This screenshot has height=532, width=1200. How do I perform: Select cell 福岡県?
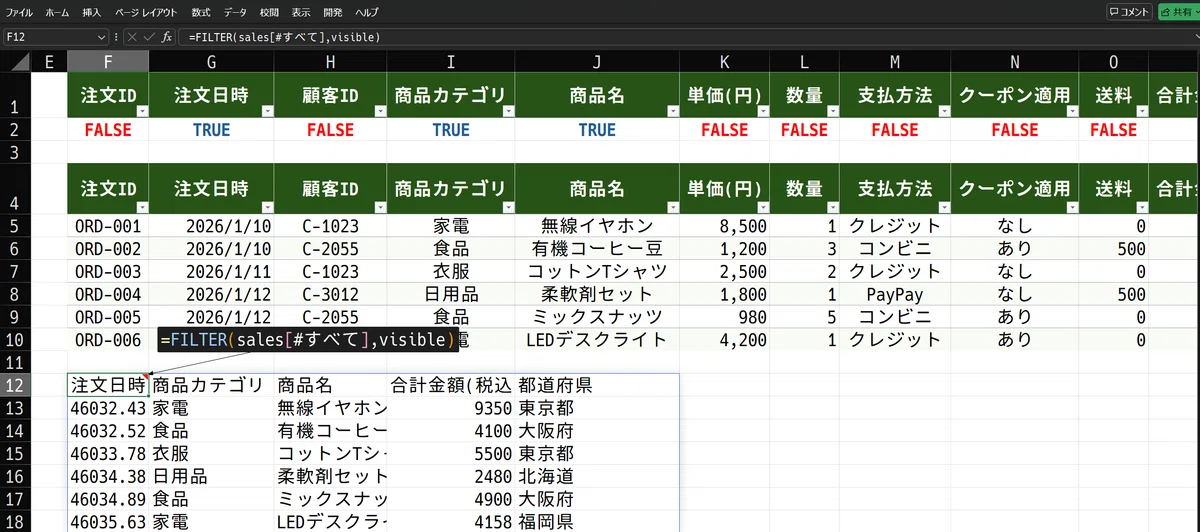click(597, 521)
